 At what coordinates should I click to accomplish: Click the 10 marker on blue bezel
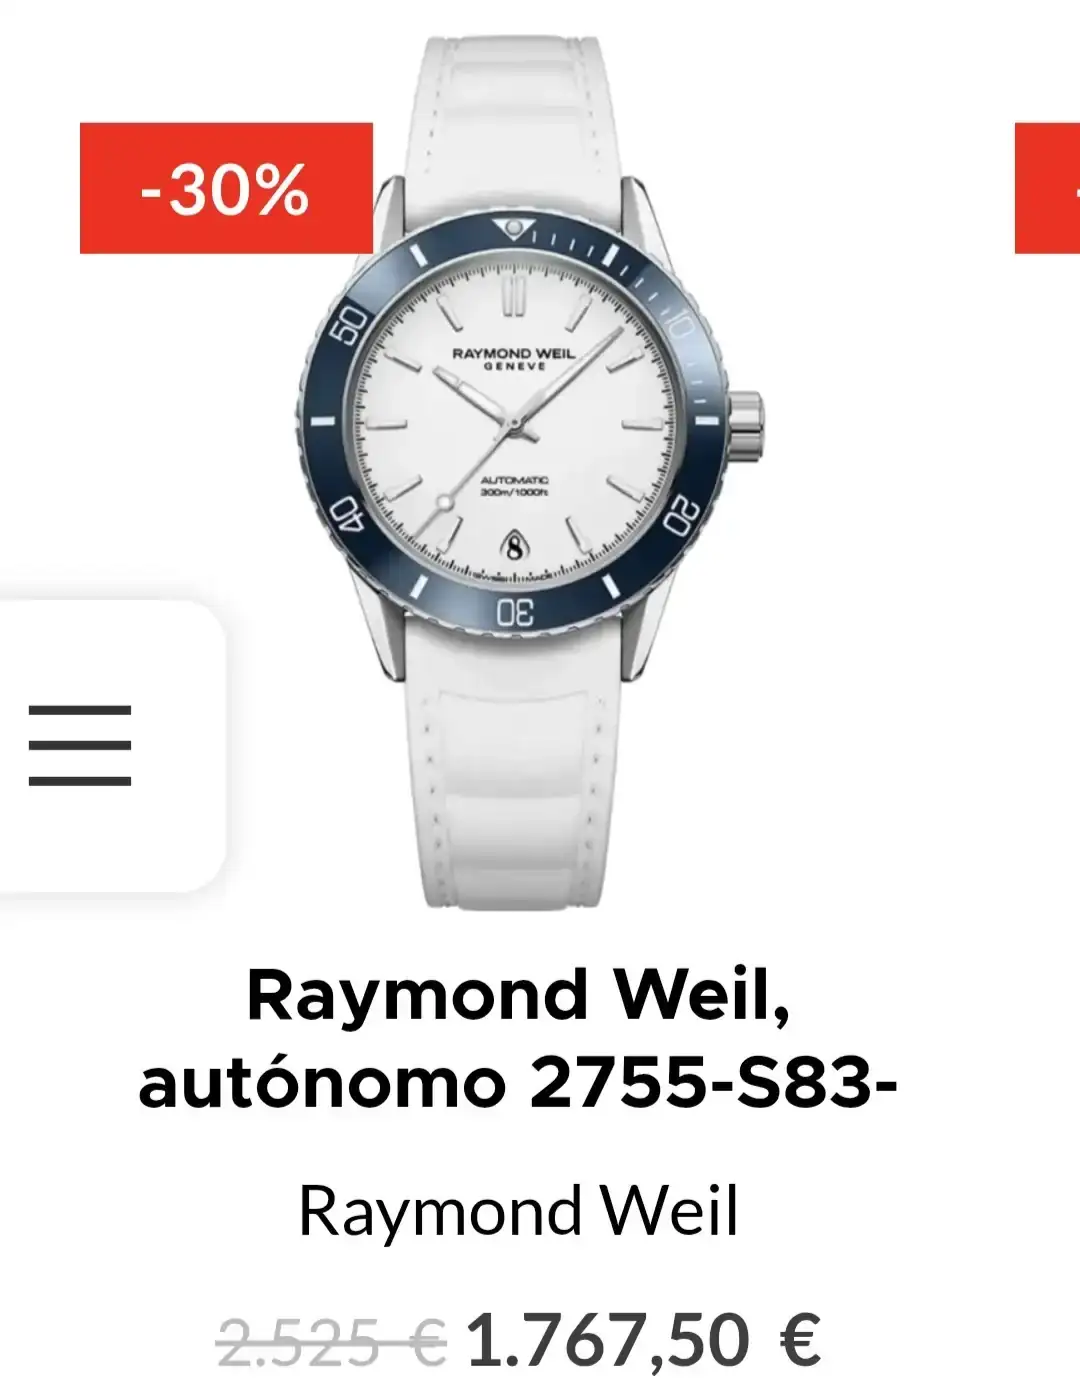pos(679,324)
